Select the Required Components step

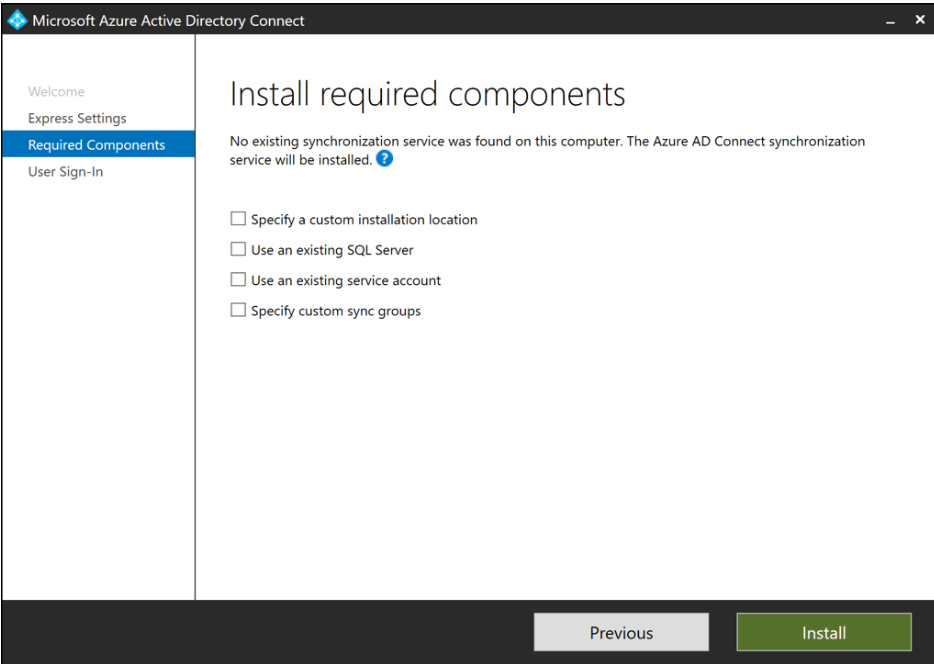96,145
